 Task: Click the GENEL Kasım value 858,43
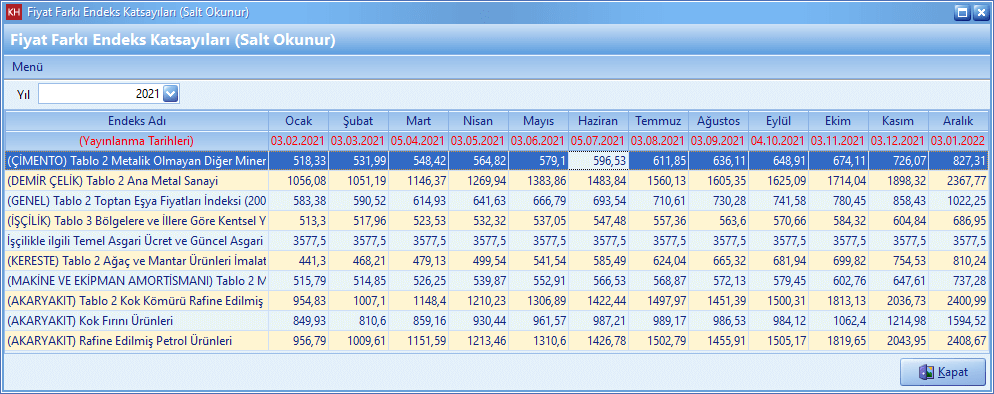[x=898, y=201]
